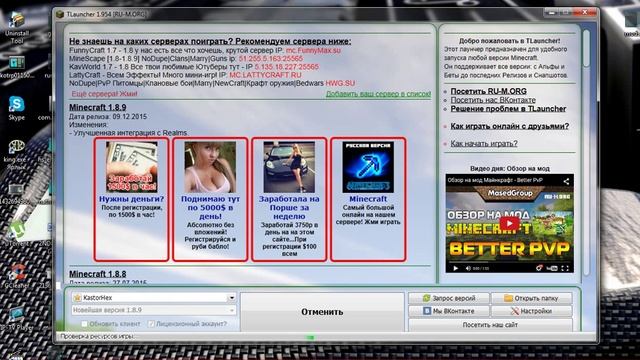Image resolution: width=640 pixels, height=360 pixels.
Task: Click the 'Проверка ресурсов игры' status text
Action: coord(97,337)
